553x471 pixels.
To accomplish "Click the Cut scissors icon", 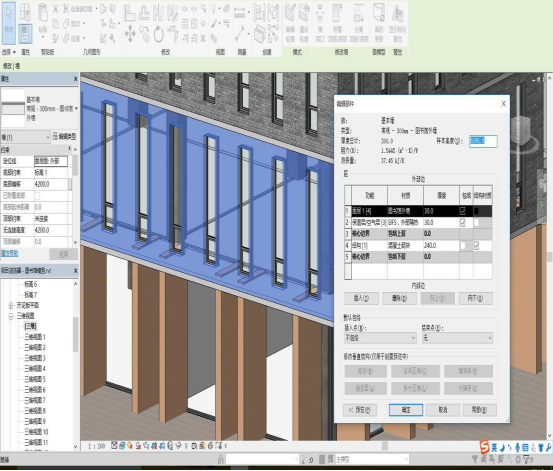I will tap(55, 9).
